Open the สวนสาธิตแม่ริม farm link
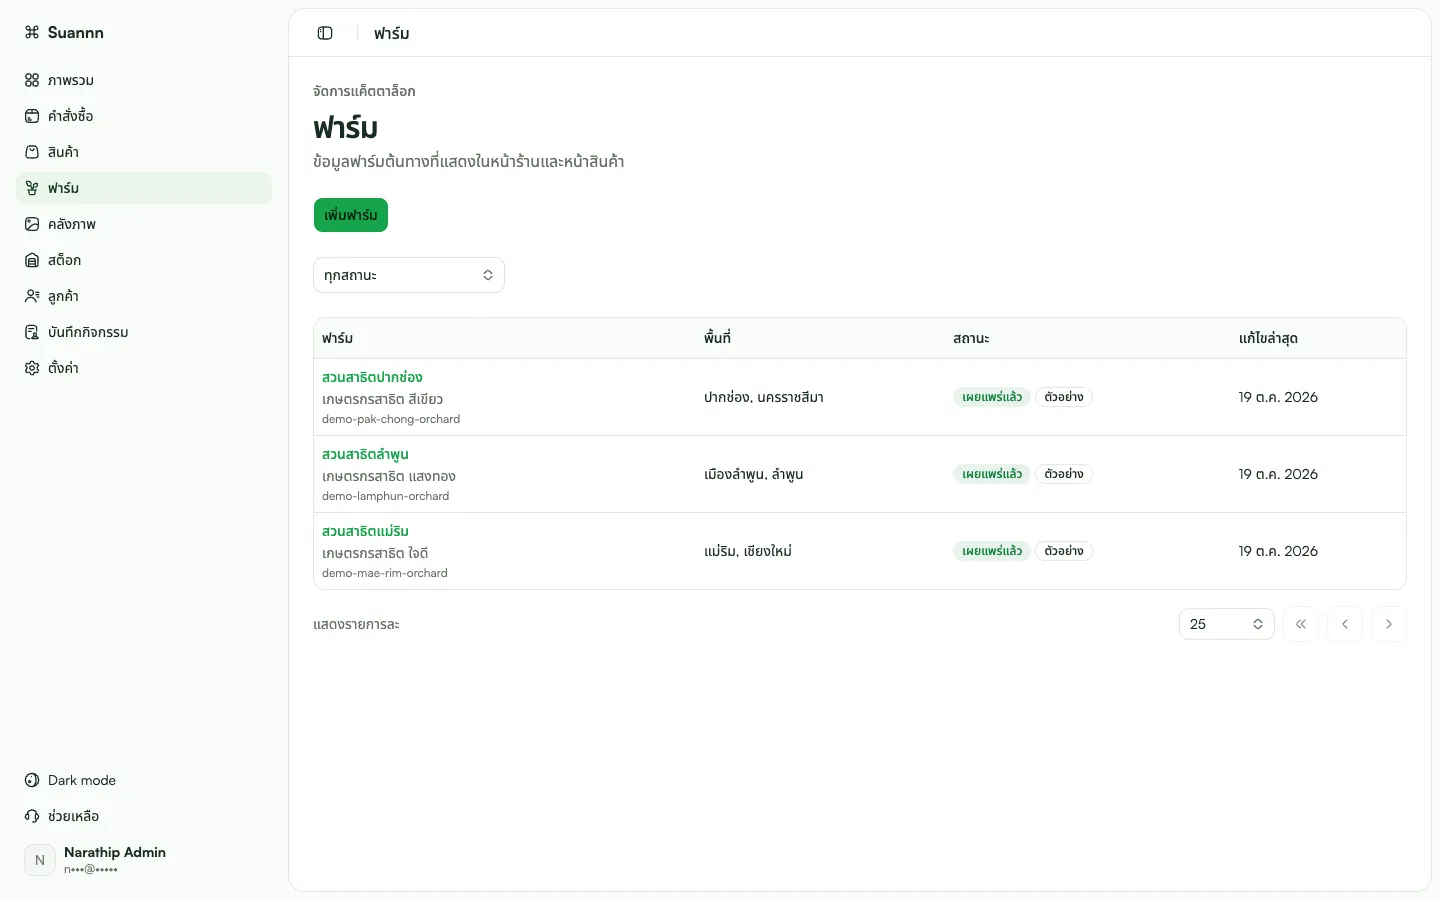This screenshot has height=900, width=1440. pyautogui.click(x=365, y=531)
